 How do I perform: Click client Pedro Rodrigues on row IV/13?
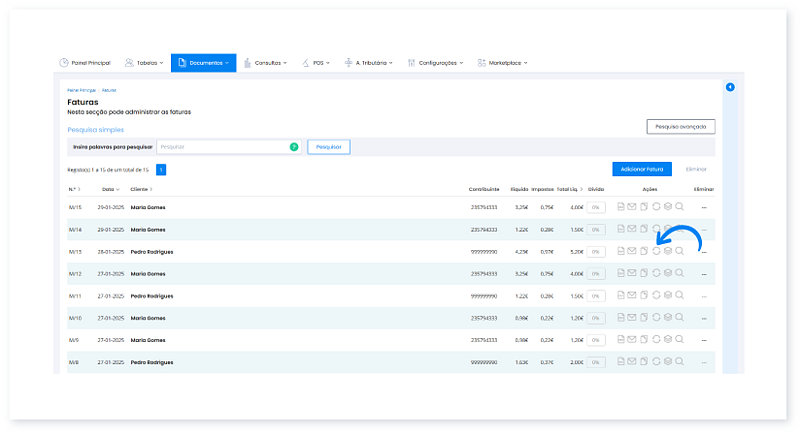pyautogui.click(x=152, y=252)
